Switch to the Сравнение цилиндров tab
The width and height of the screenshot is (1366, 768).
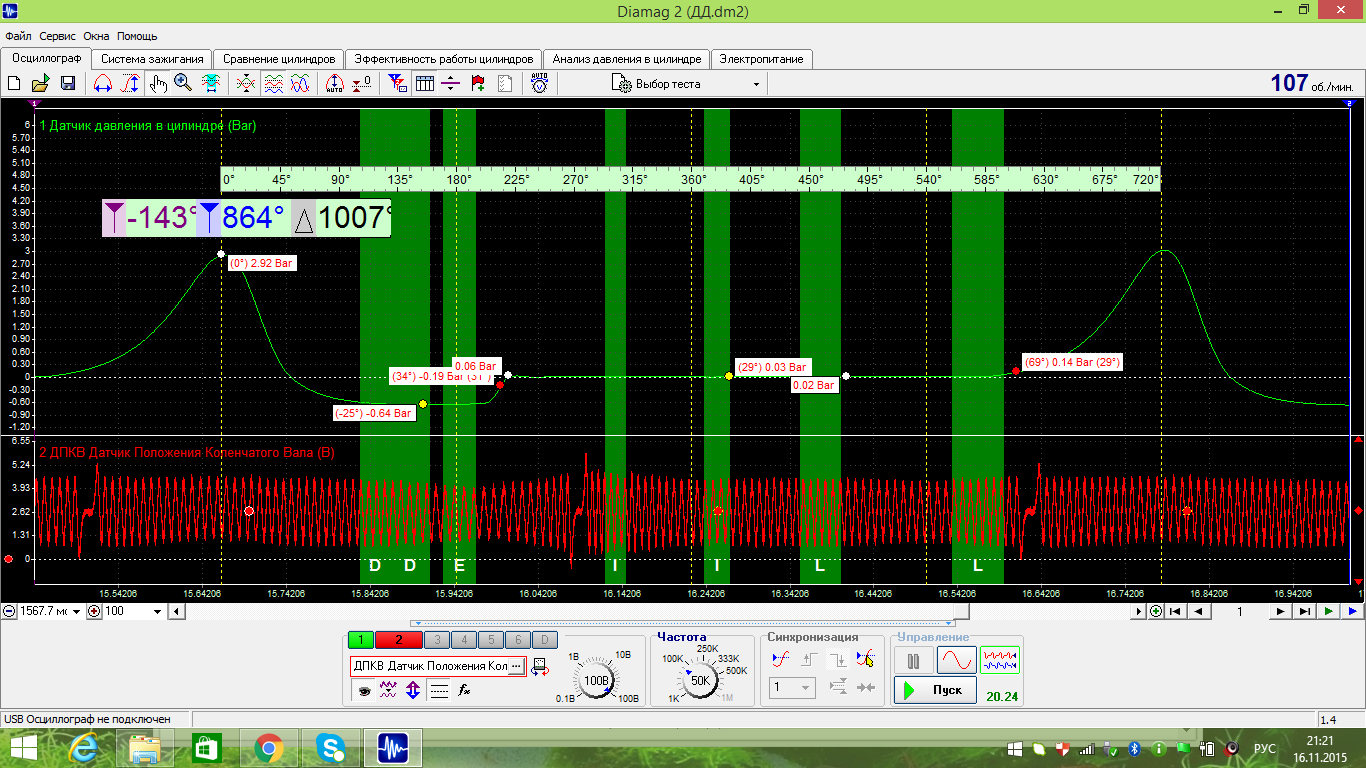click(x=279, y=59)
